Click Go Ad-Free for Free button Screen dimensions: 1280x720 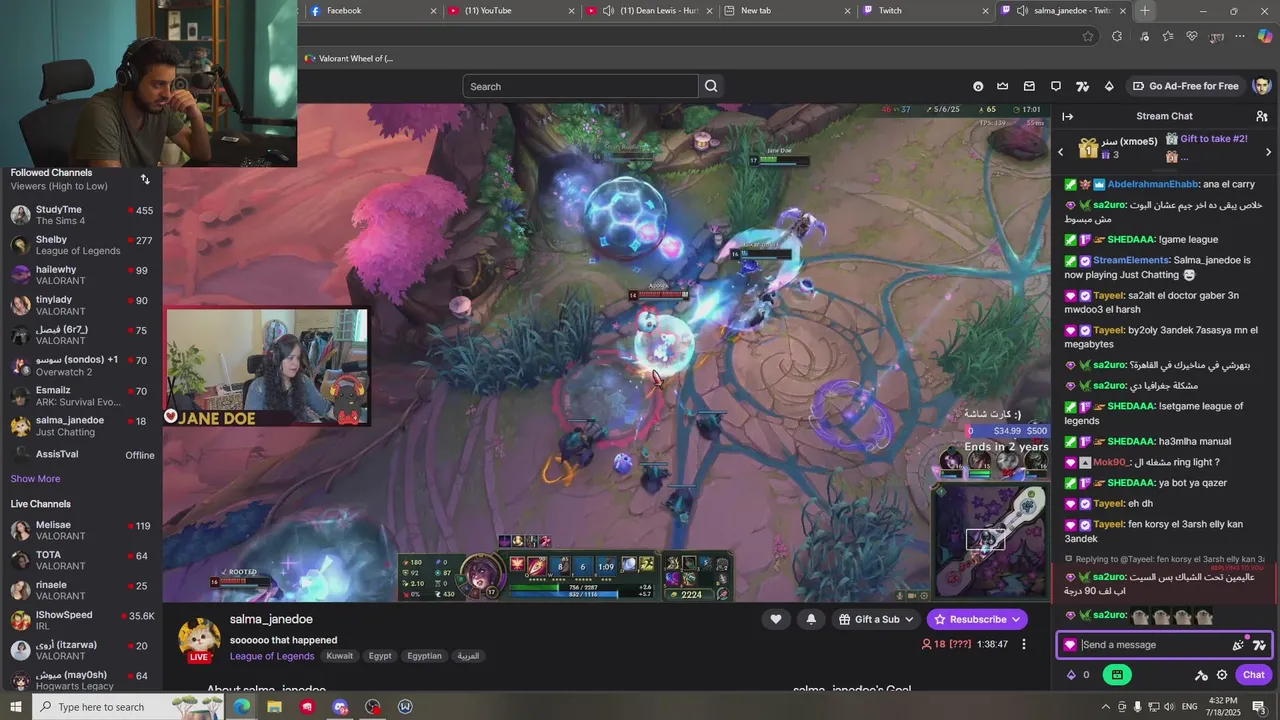(x=1186, y=86)
